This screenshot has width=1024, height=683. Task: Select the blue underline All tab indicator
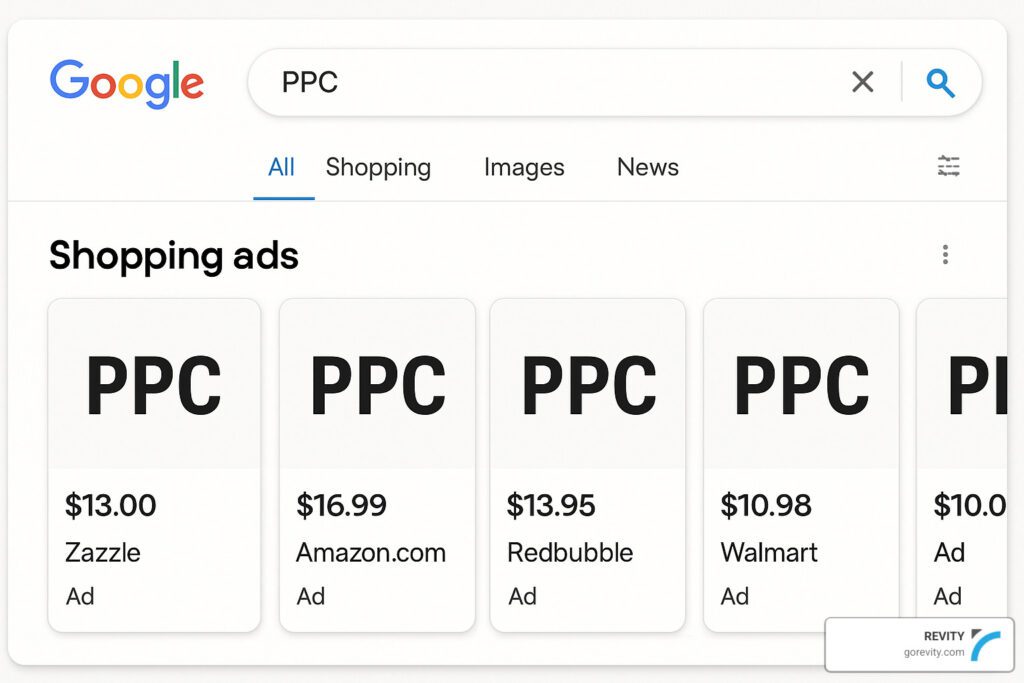click(282, 196)
